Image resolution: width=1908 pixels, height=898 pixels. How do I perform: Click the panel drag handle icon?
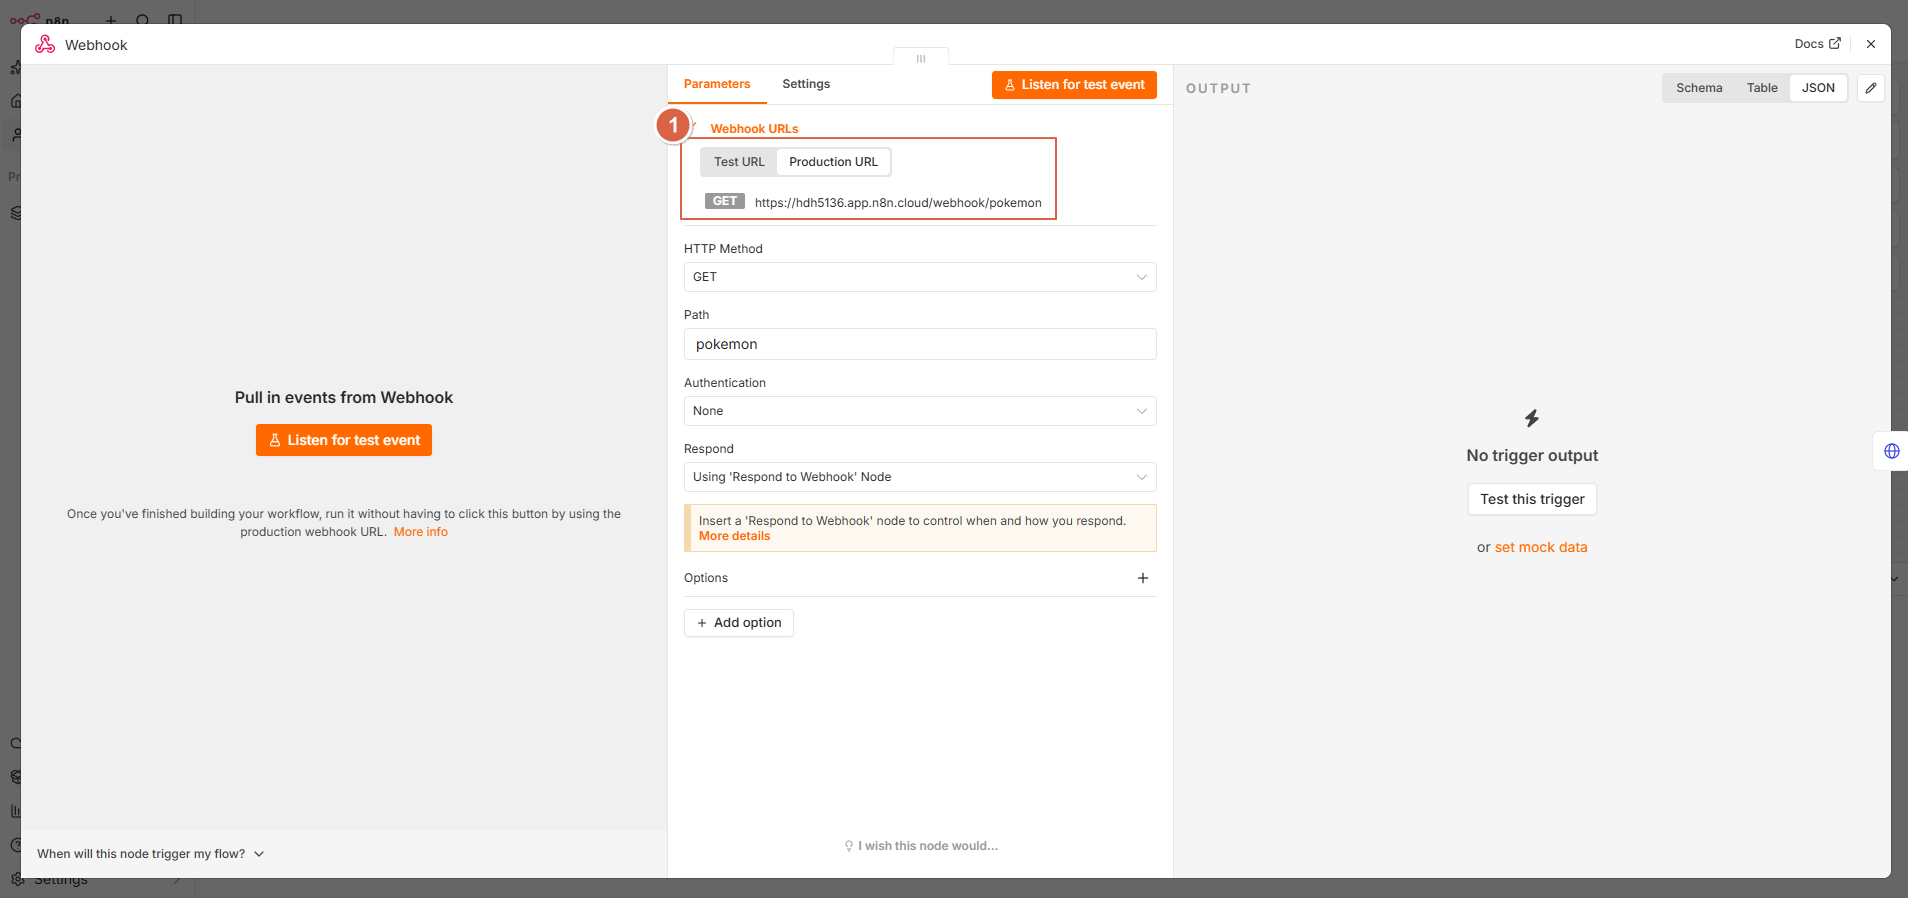coord(921,59)
